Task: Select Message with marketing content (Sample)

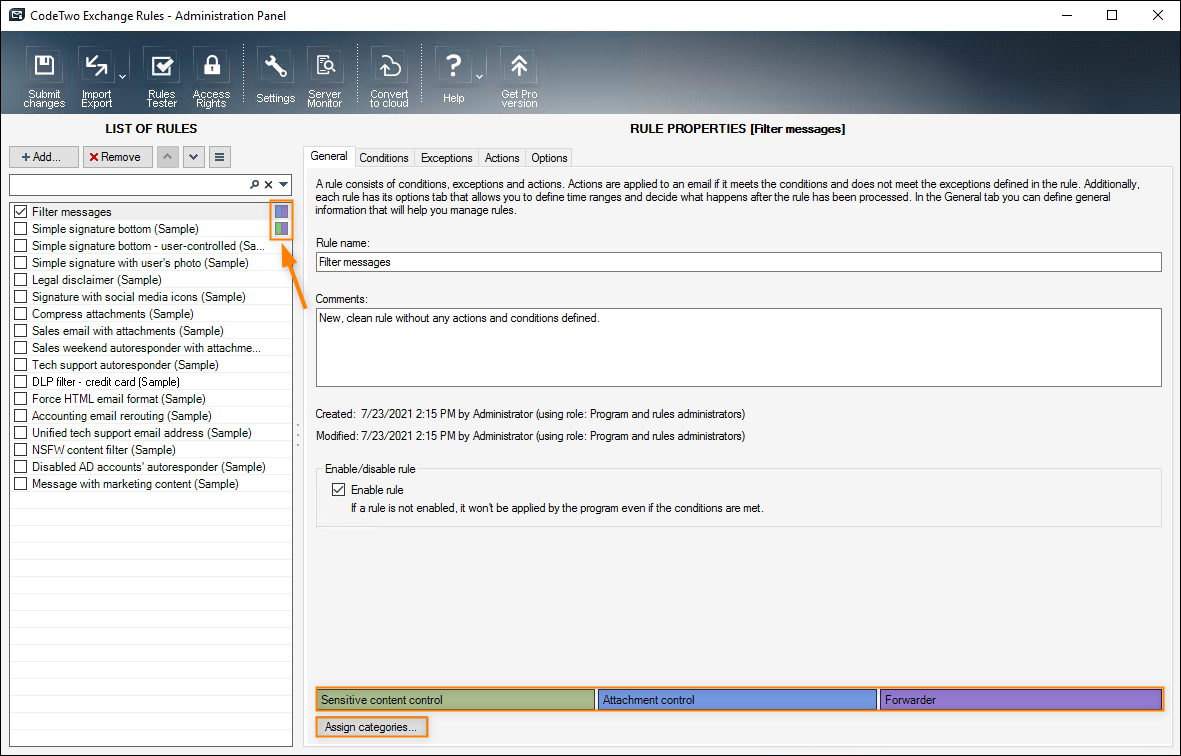Action: click(135, 484)
